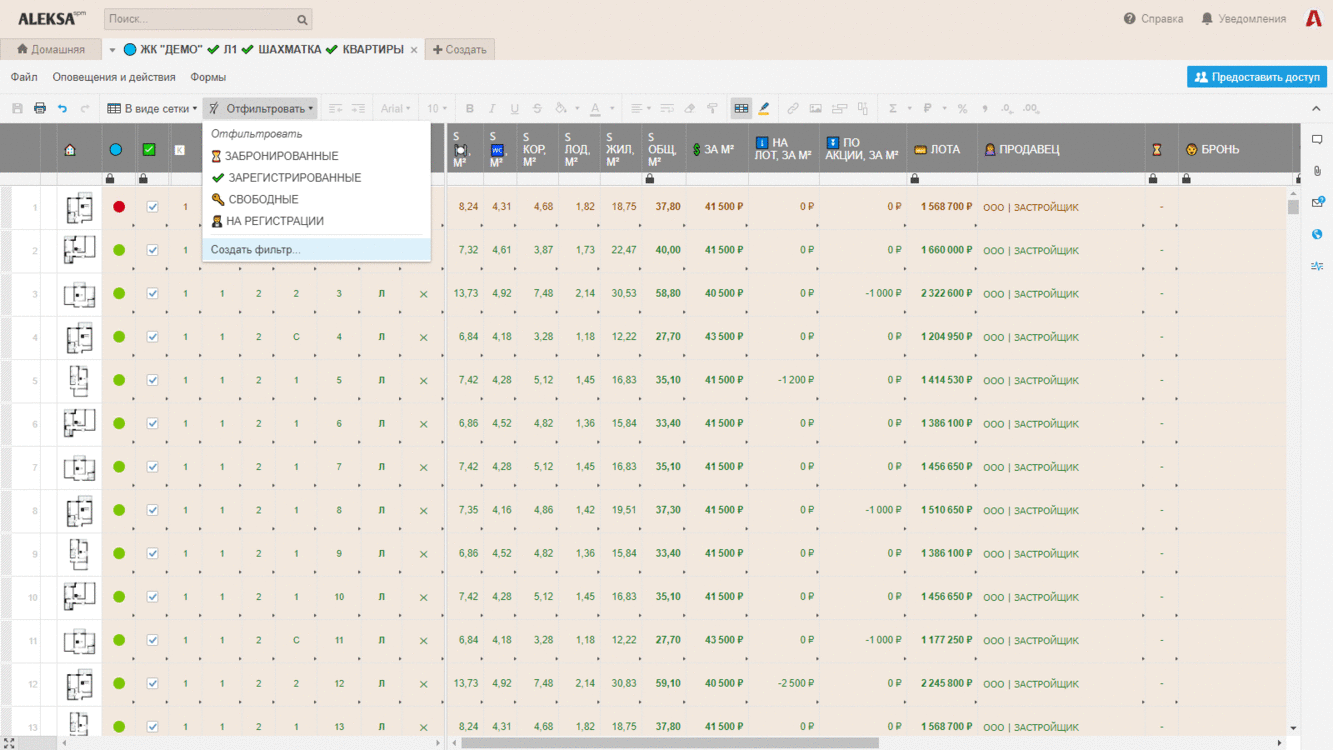1333x750 pixels.
Task: Open the comments icon in right sidebar
Action: pos(1317,140)
